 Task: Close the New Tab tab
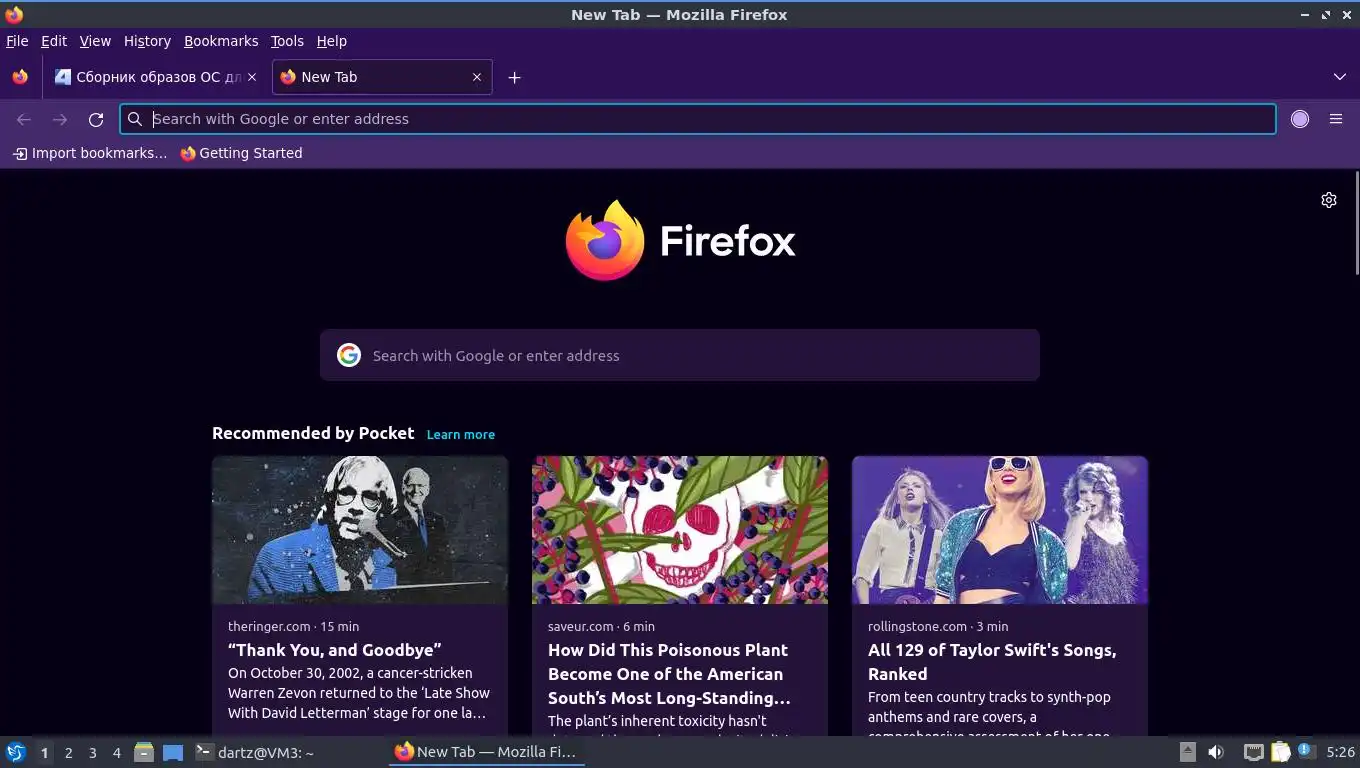click(477, 77)
